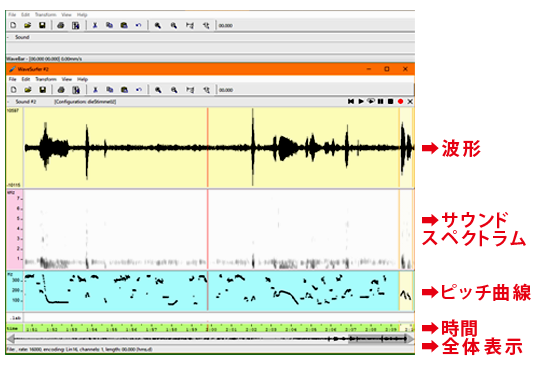This screenshot has width=540, height=370.
Task: Start playback with the Play button
Action: [x=361, y=101]
